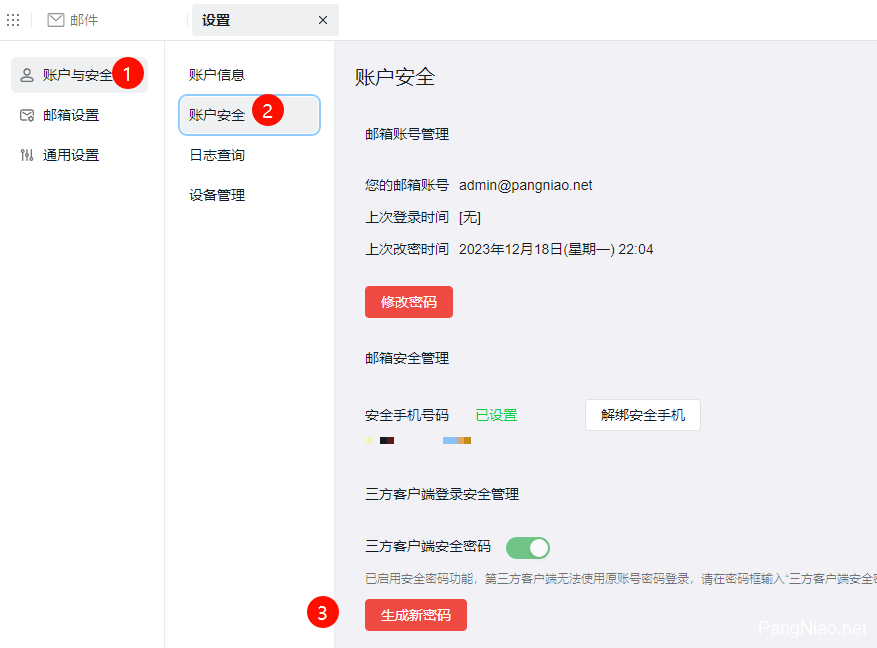Open the 邮件 tab
877x648 pixels.
[x=73, y=20]
